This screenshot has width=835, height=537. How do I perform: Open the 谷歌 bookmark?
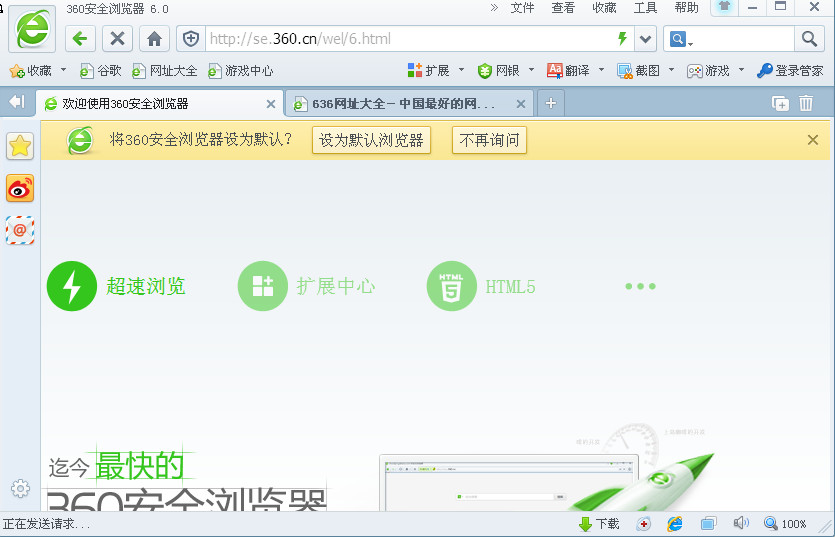click(x=100, y=70)
